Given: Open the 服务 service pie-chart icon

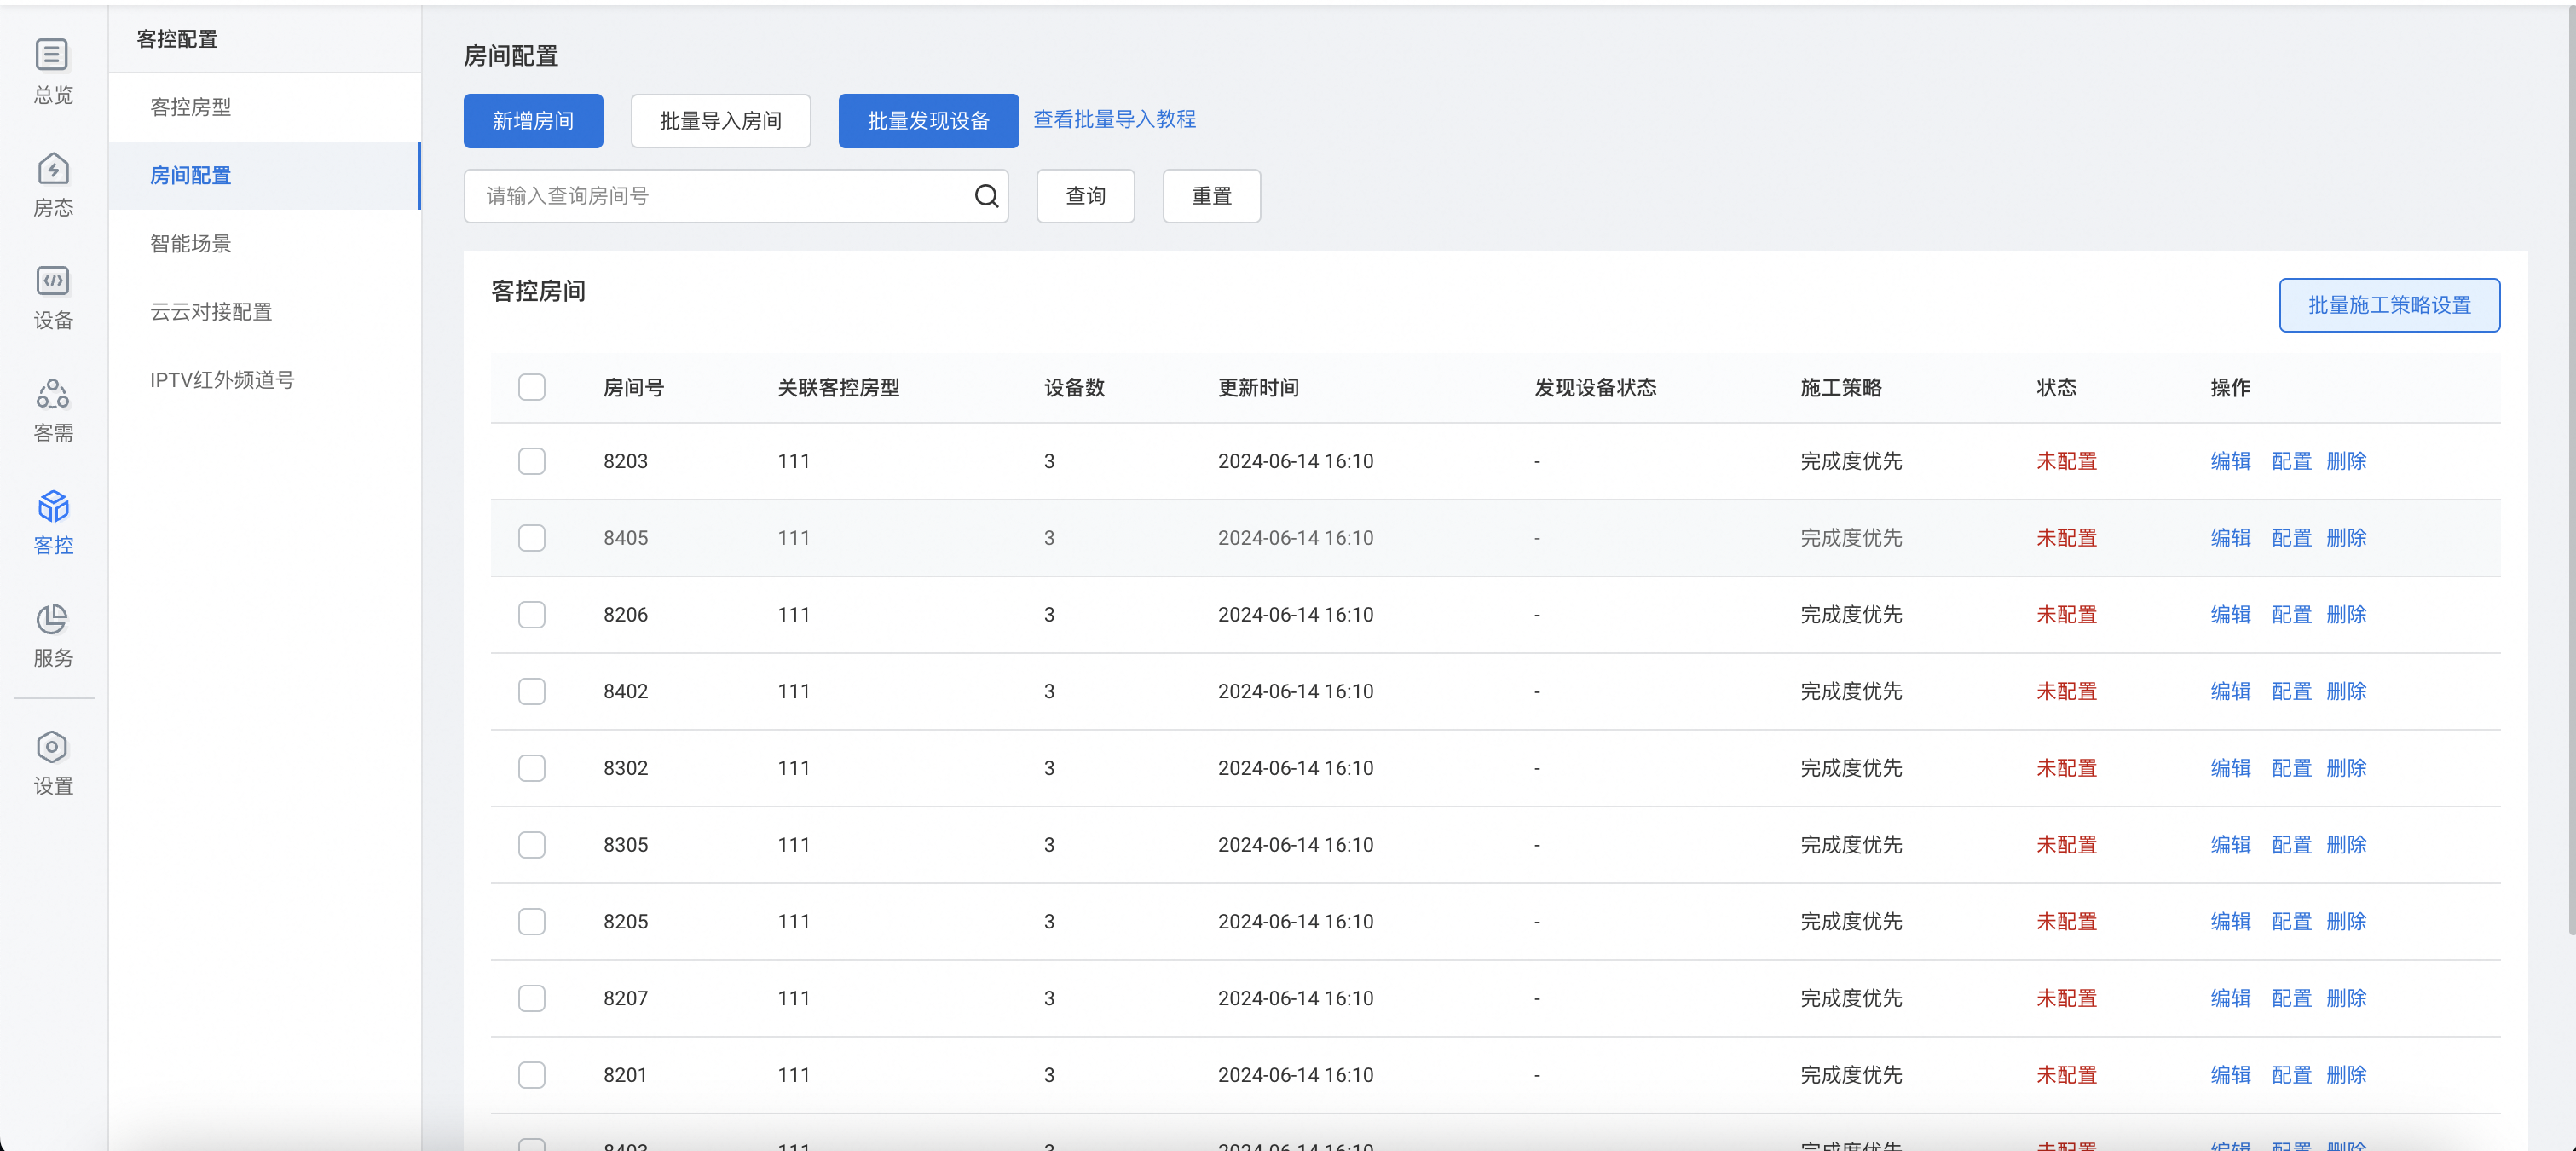Looking at the screenshot, I should (52, 619).
